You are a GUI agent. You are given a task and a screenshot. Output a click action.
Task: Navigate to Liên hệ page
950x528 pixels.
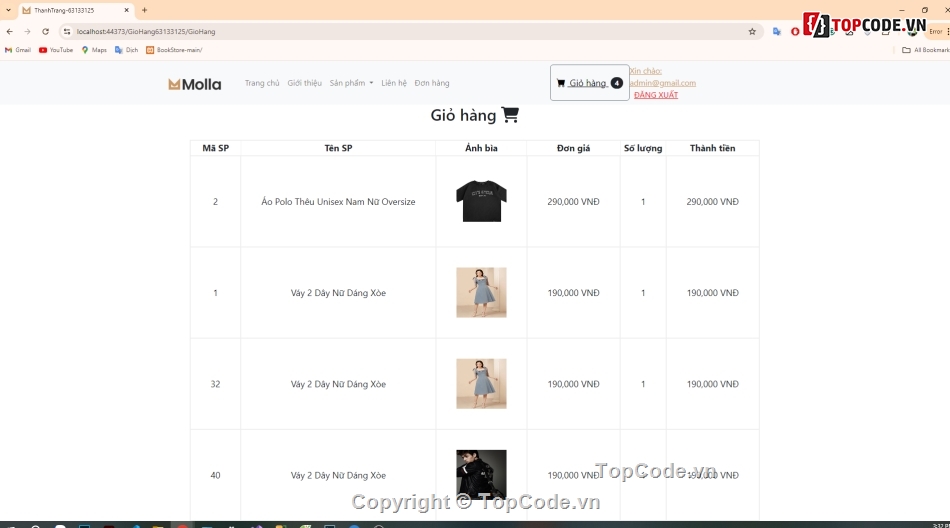(394, 83)
